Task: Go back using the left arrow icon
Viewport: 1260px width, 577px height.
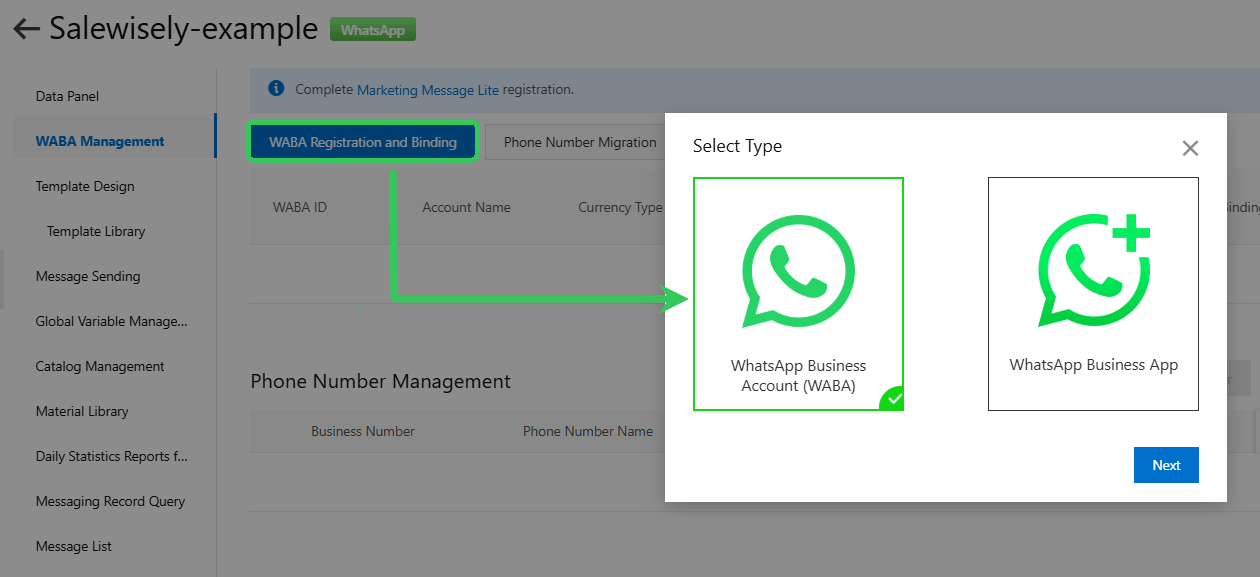Action: point(26,30)
